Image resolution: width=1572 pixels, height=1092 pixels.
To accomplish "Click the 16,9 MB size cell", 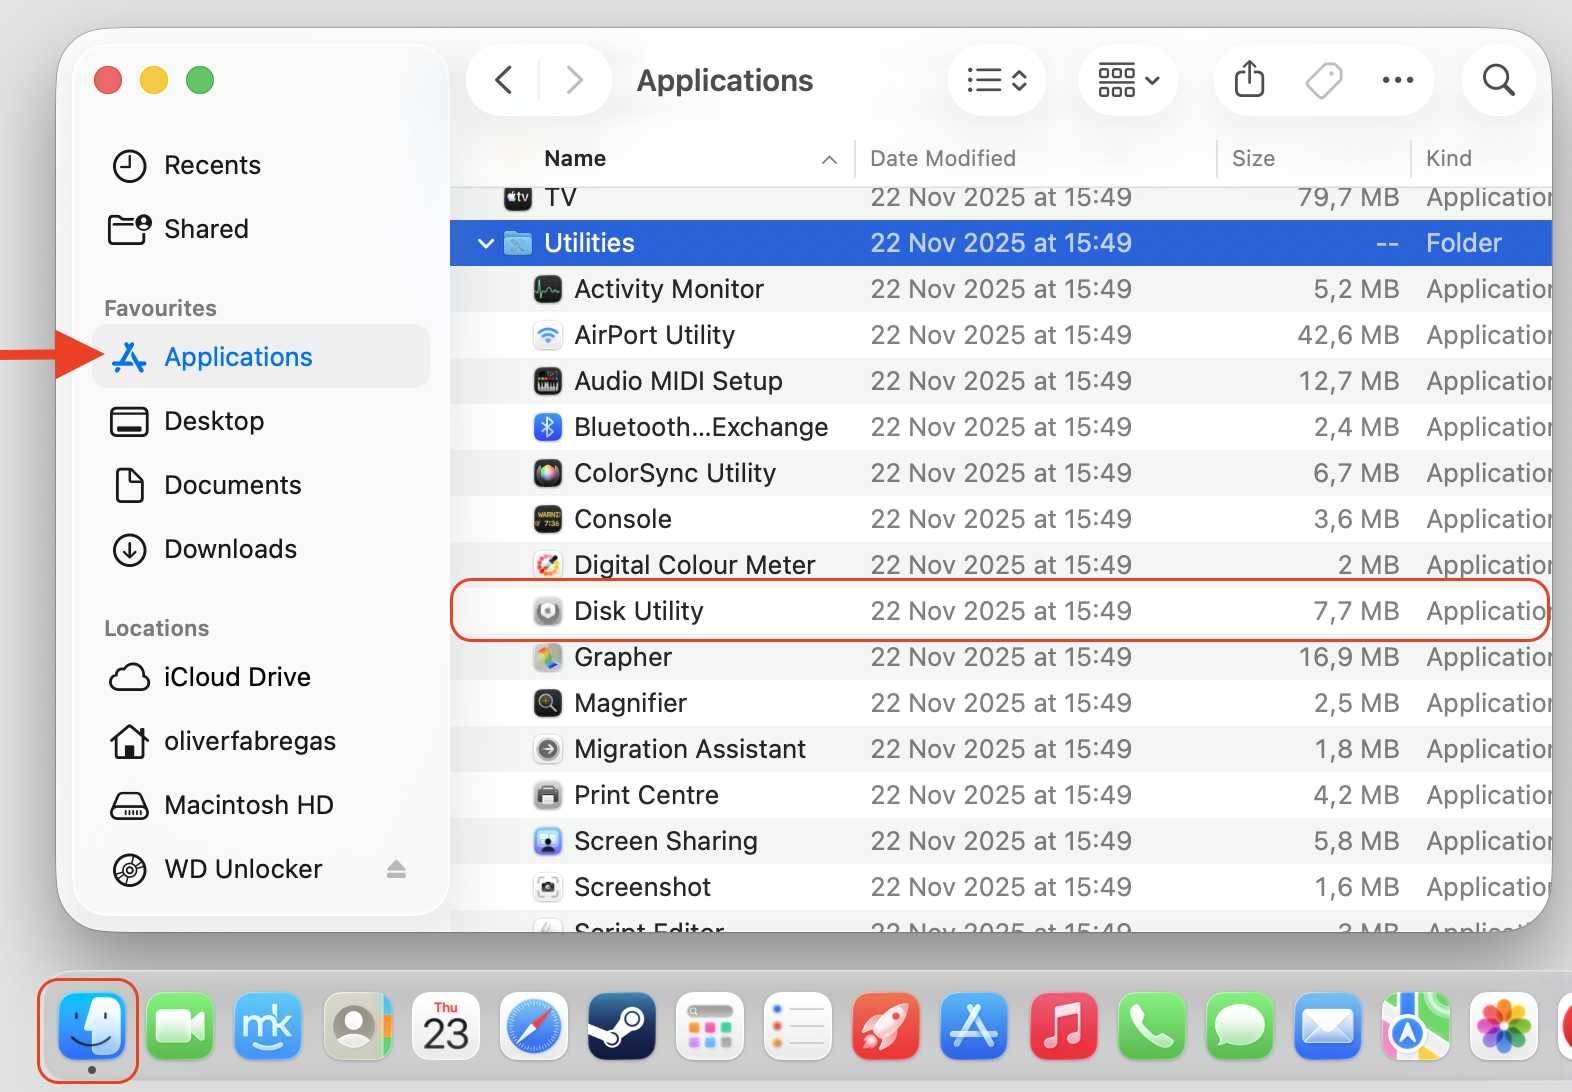I will point(1348,657).
